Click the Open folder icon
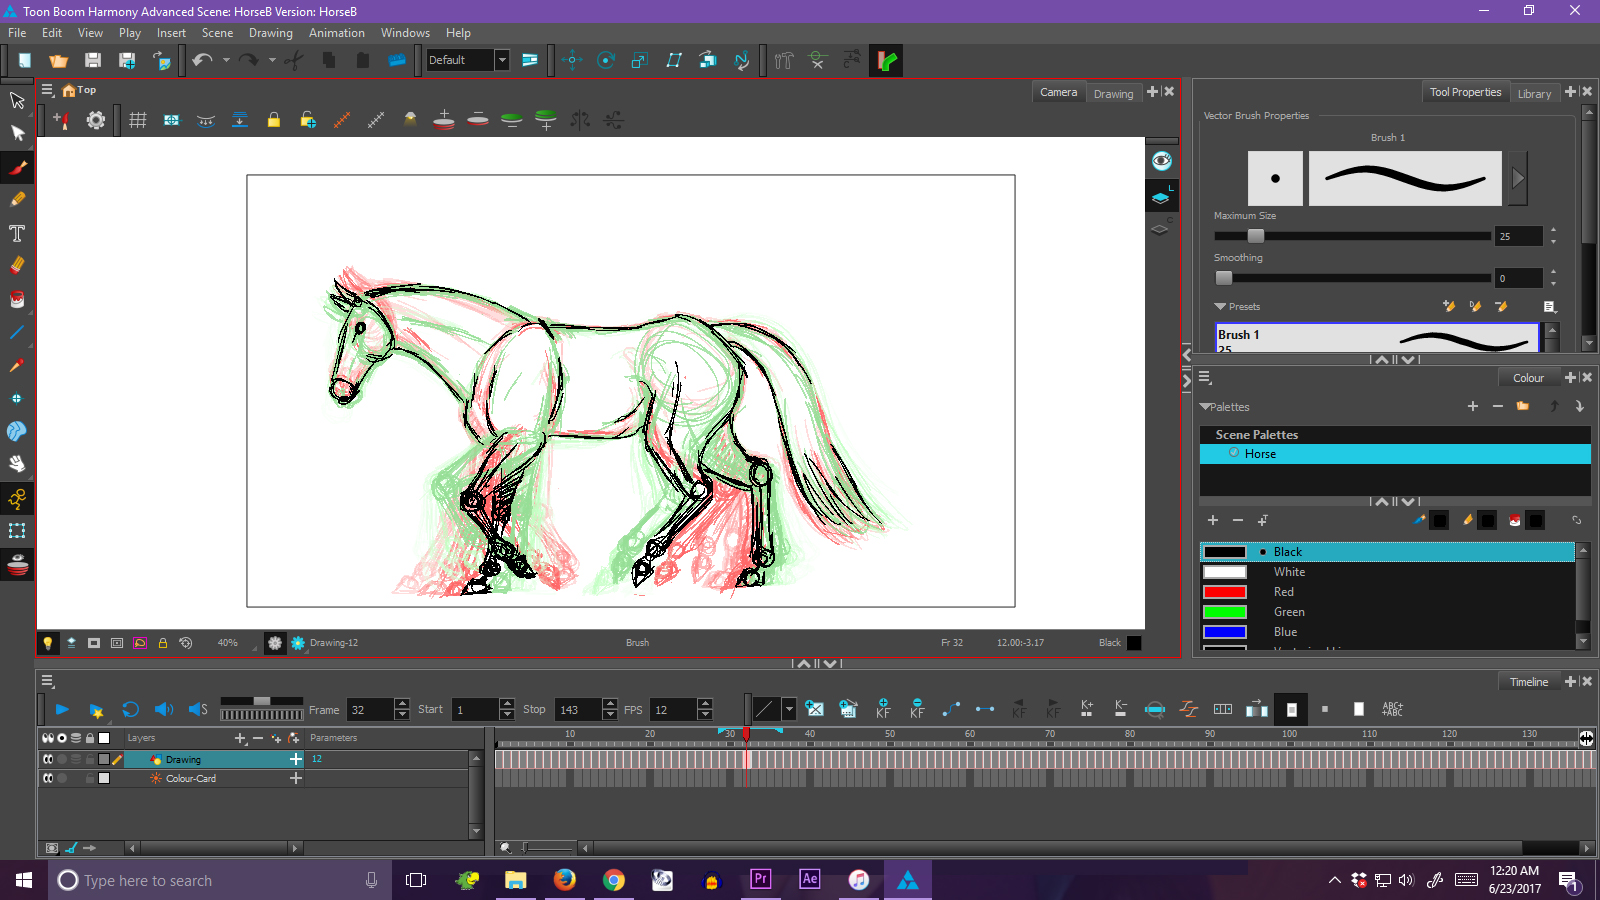Screen dimensions: 1600x900 (x=58, y=60)
